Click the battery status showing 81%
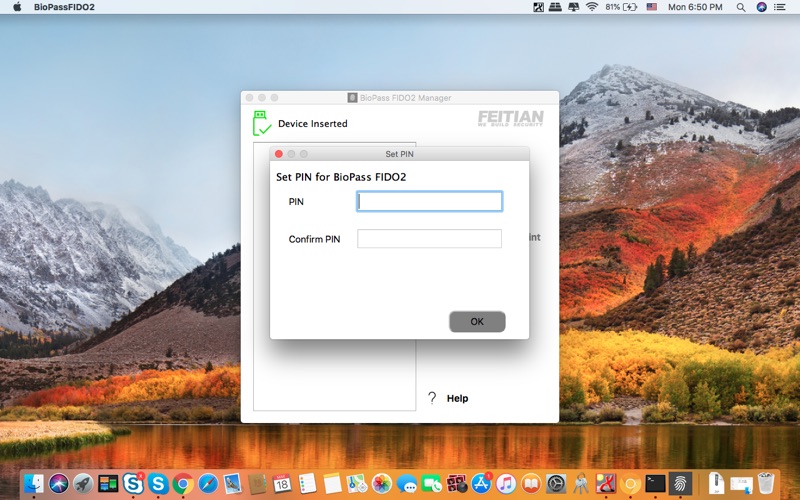800x500 pixels. pos(621,7)
